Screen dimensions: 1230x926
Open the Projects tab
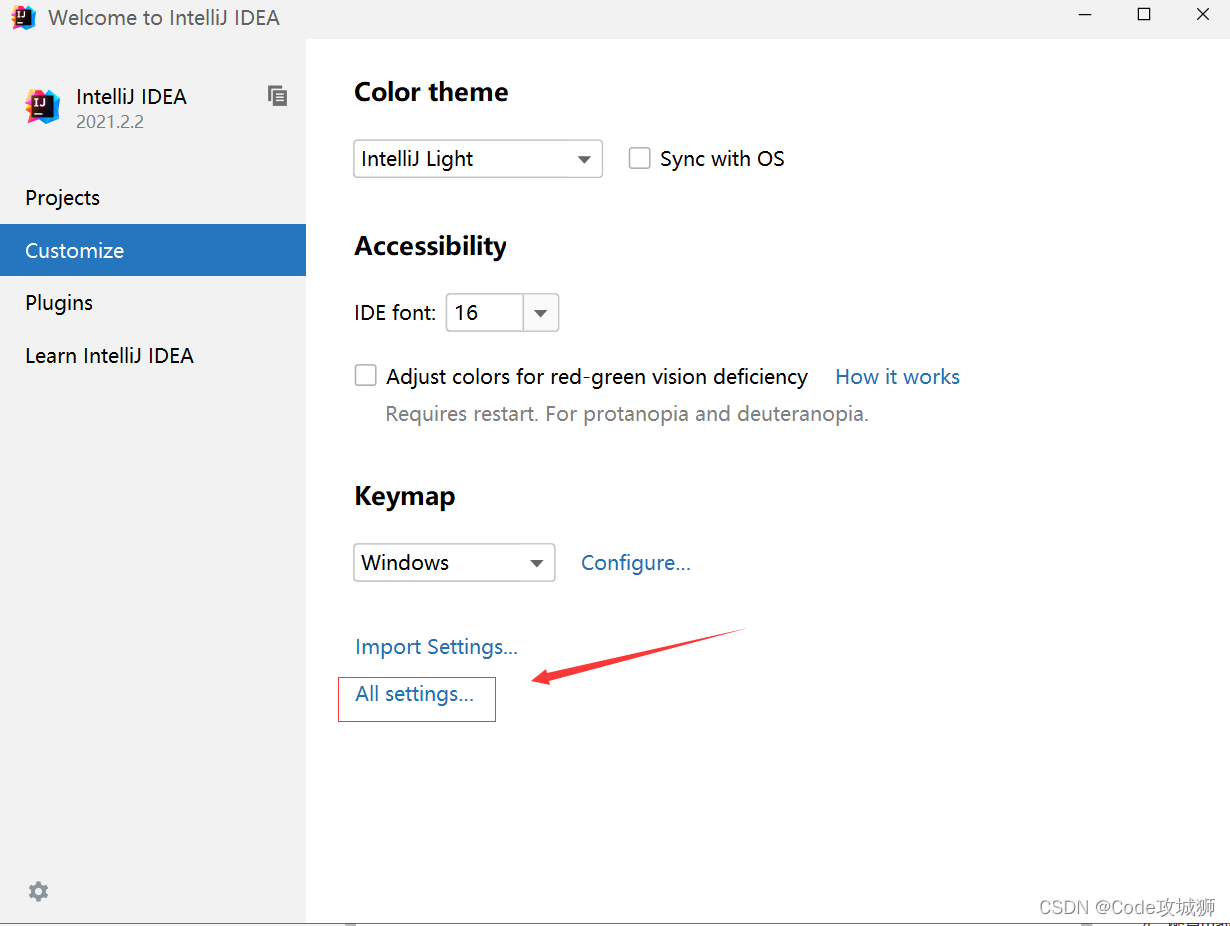coord(63,198)
